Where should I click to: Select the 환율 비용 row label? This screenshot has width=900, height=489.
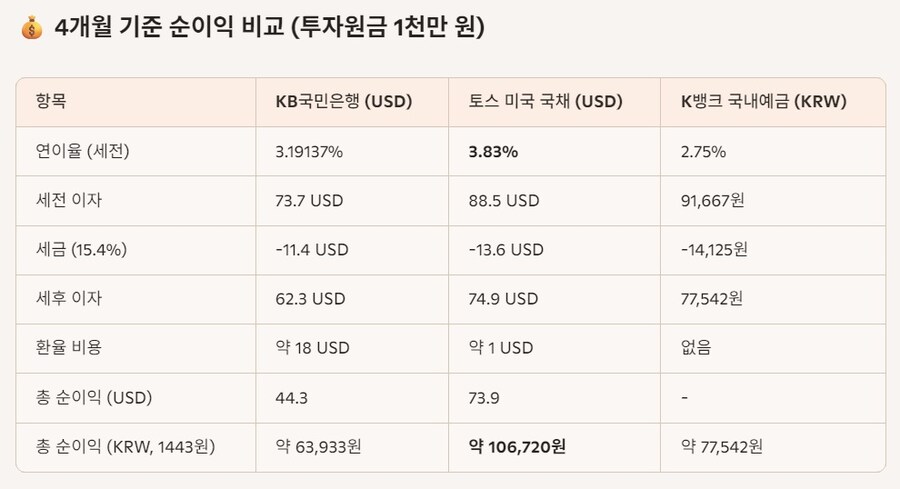pos(68,348)
